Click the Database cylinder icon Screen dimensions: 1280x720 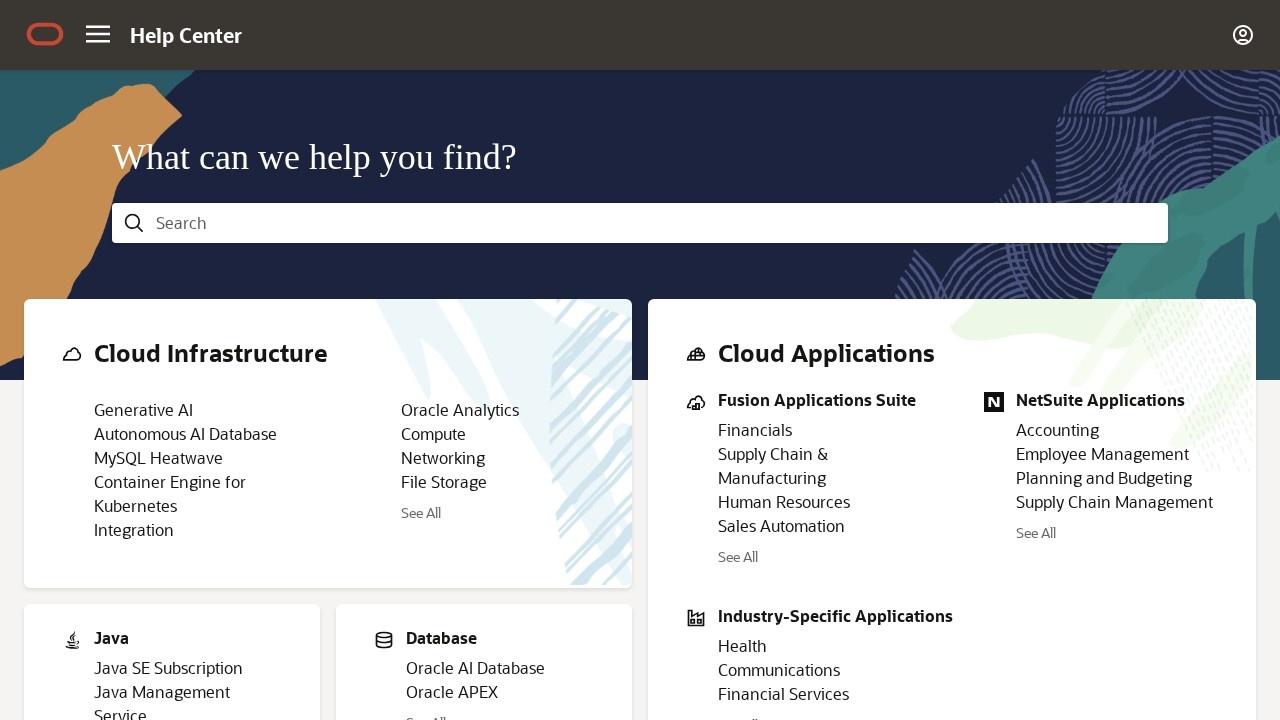(384, 640)
